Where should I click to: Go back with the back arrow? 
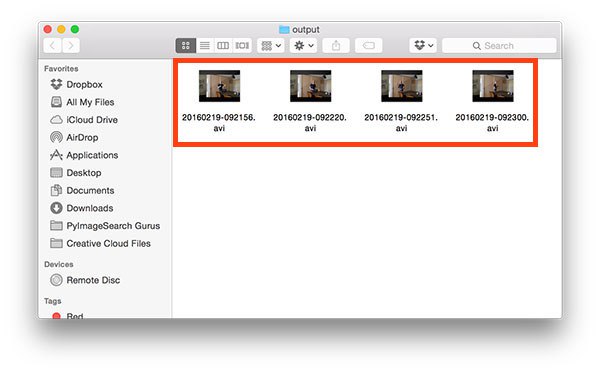52,46
